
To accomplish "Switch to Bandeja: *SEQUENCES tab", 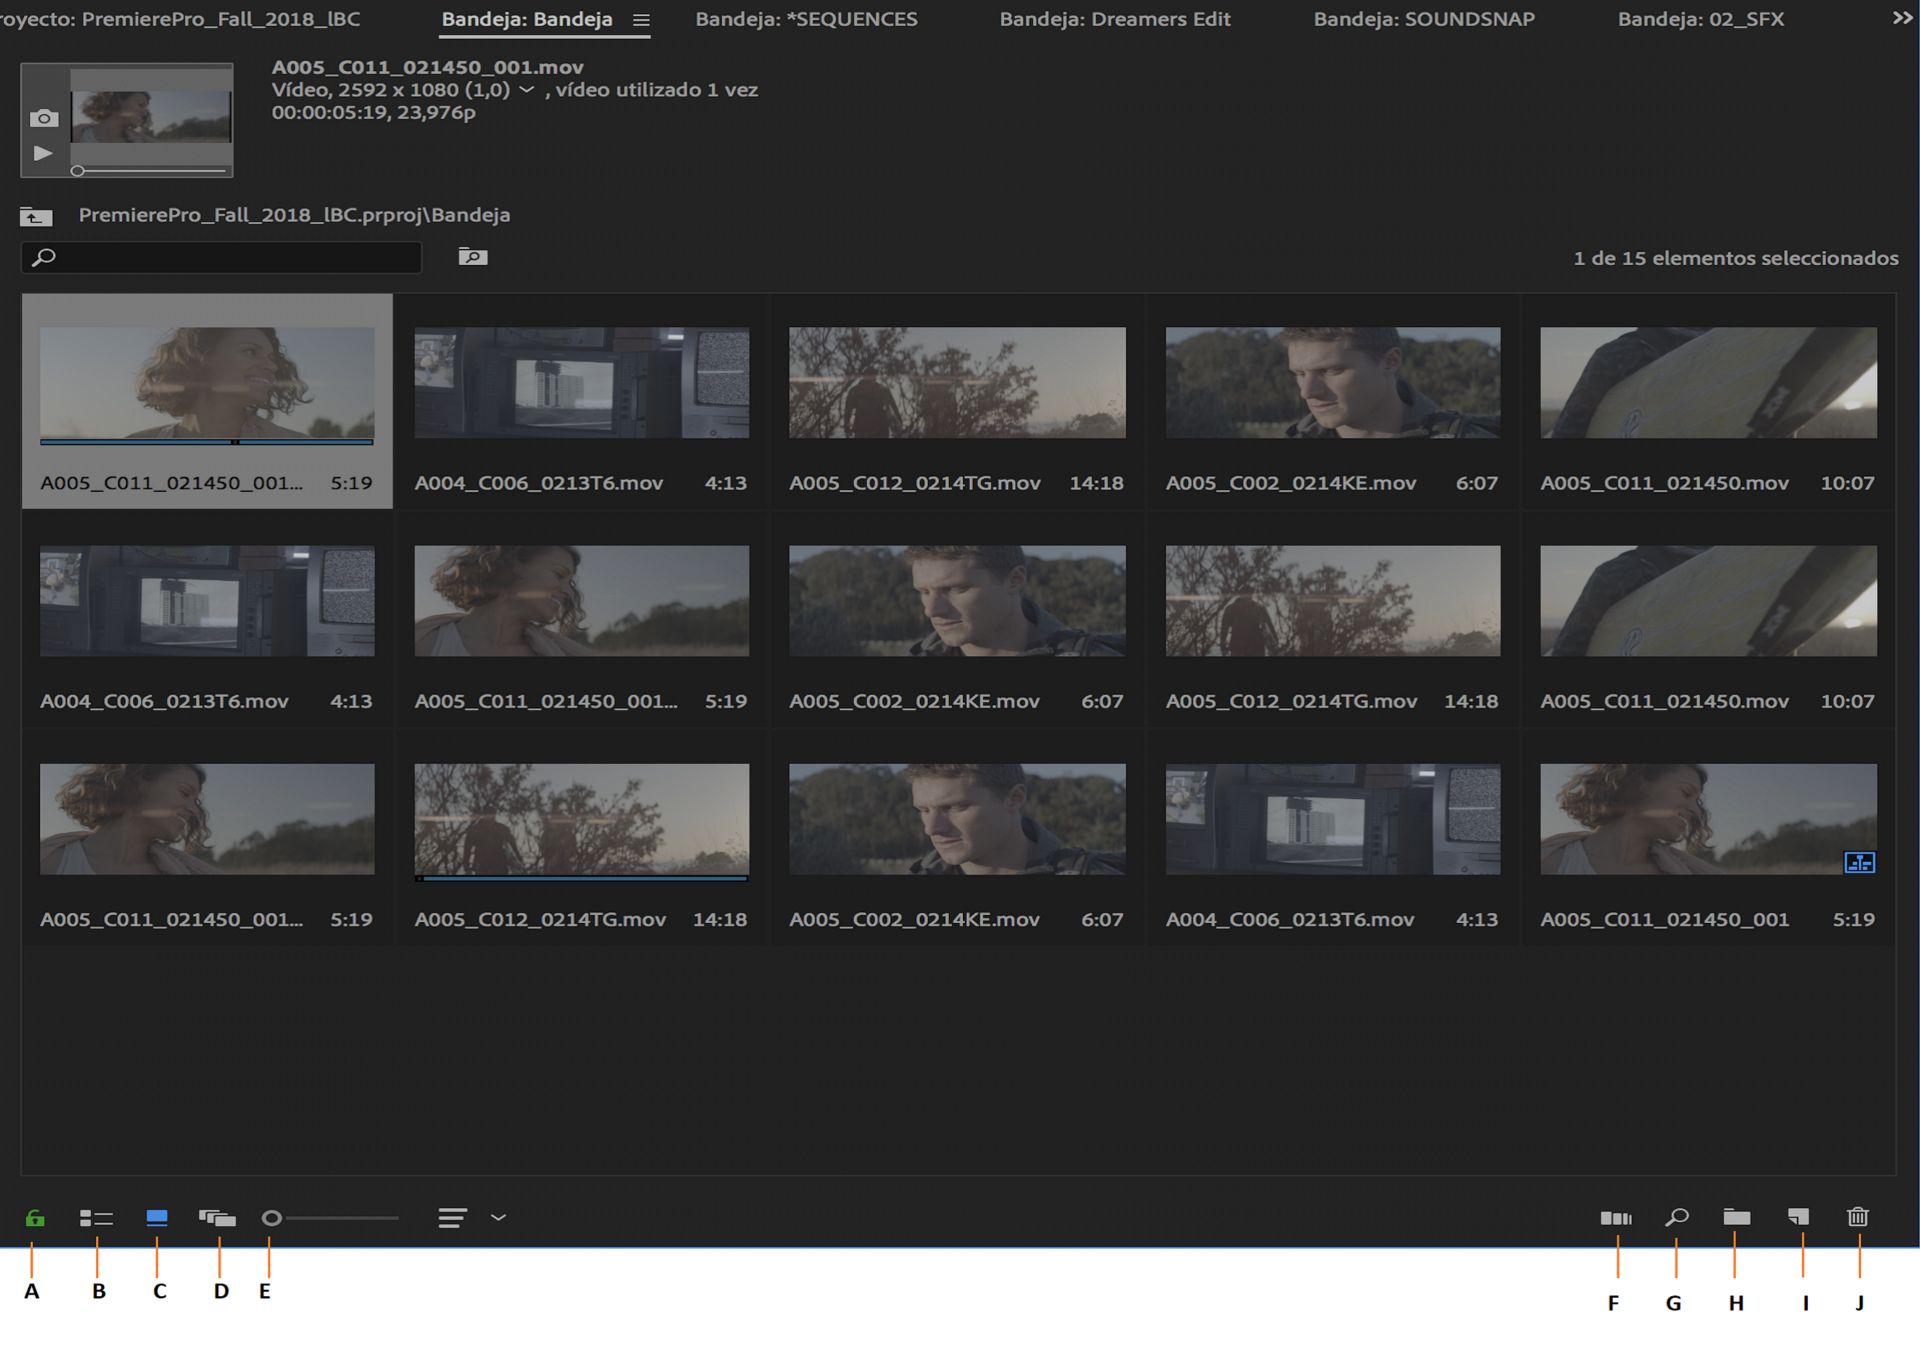I will pos(806,19).
